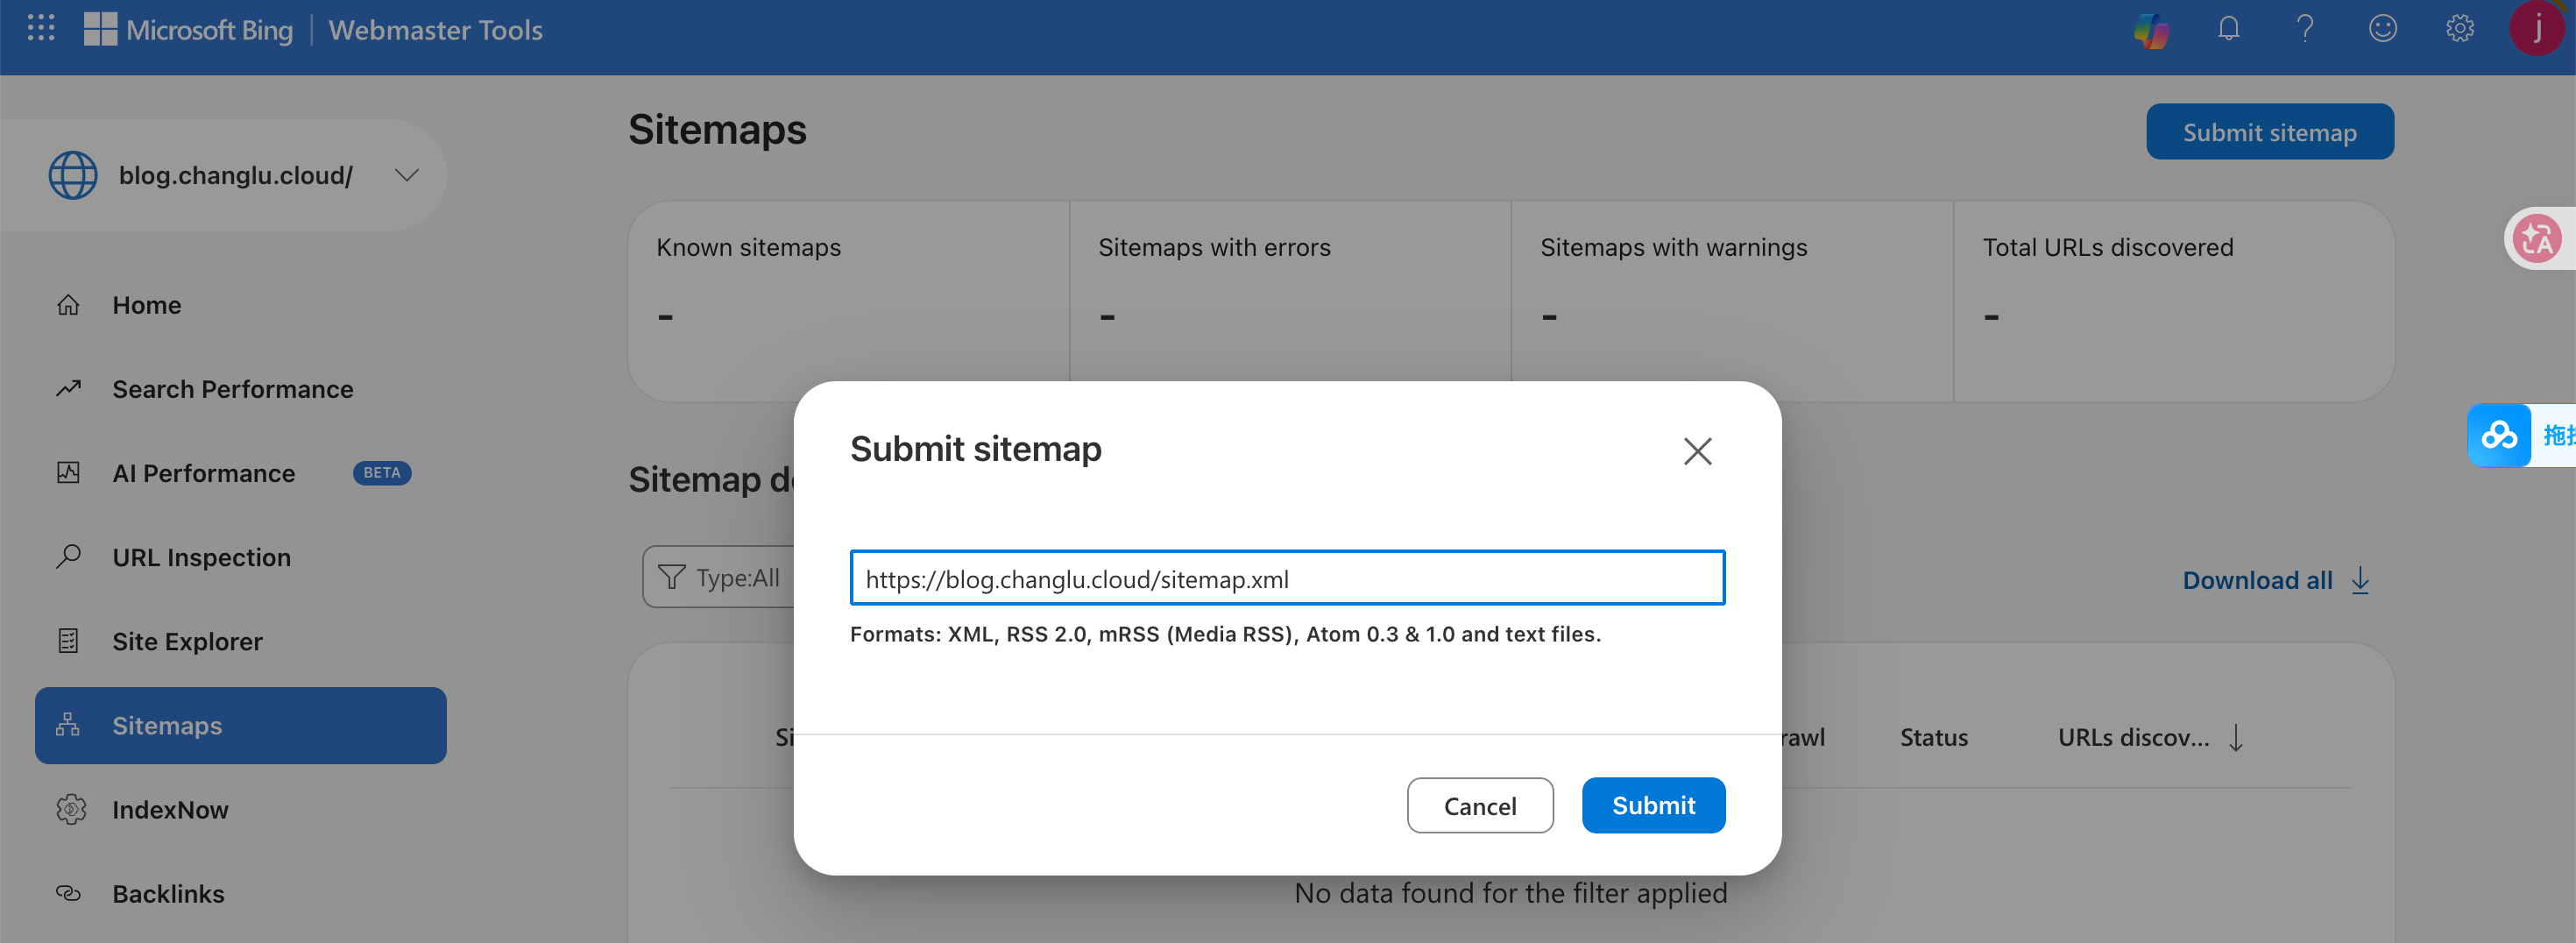Click the Webmaster Tools title
This screenshot has width=2576, height=943.
pyautogui.click(x=435, y=30)
